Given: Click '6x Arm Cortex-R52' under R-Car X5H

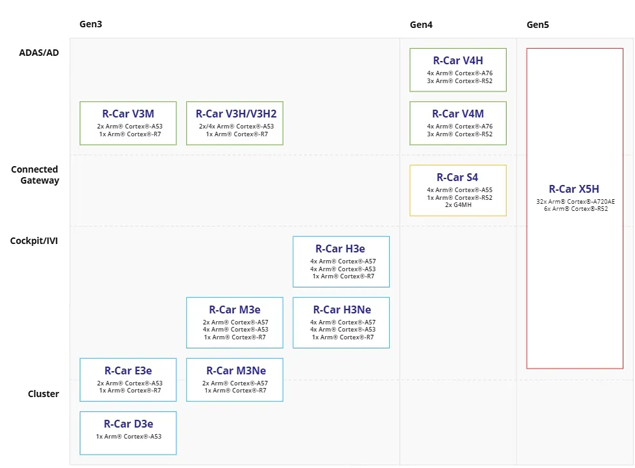Looking at the screenshot, I should [575, 208].
